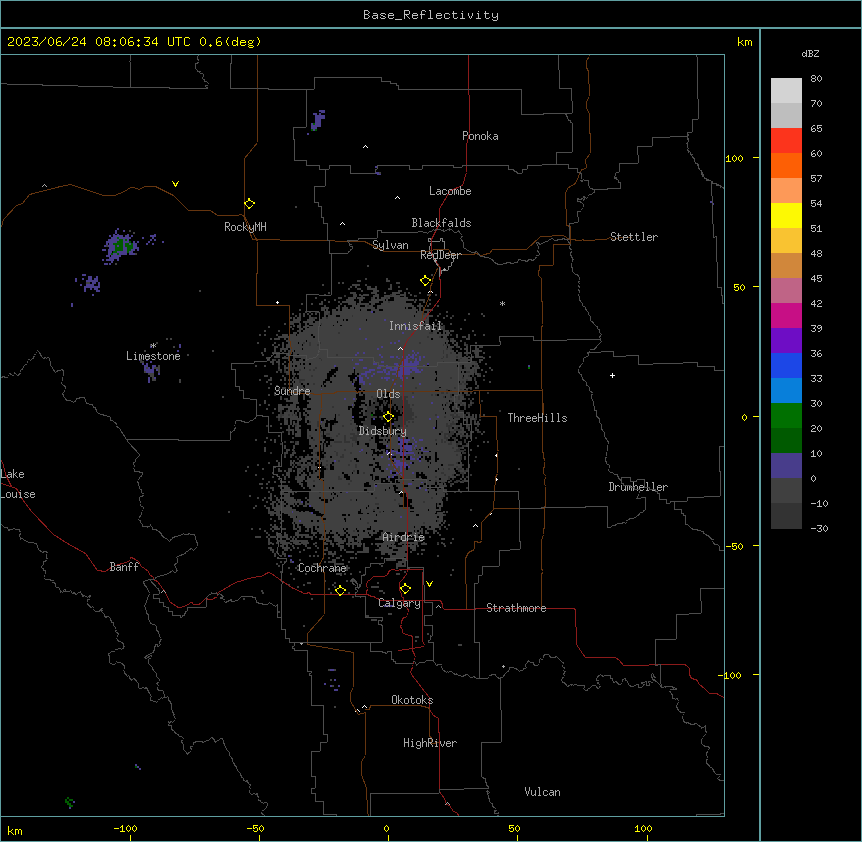
Task: Click the Didsbury city label
Action: [383, 431]
